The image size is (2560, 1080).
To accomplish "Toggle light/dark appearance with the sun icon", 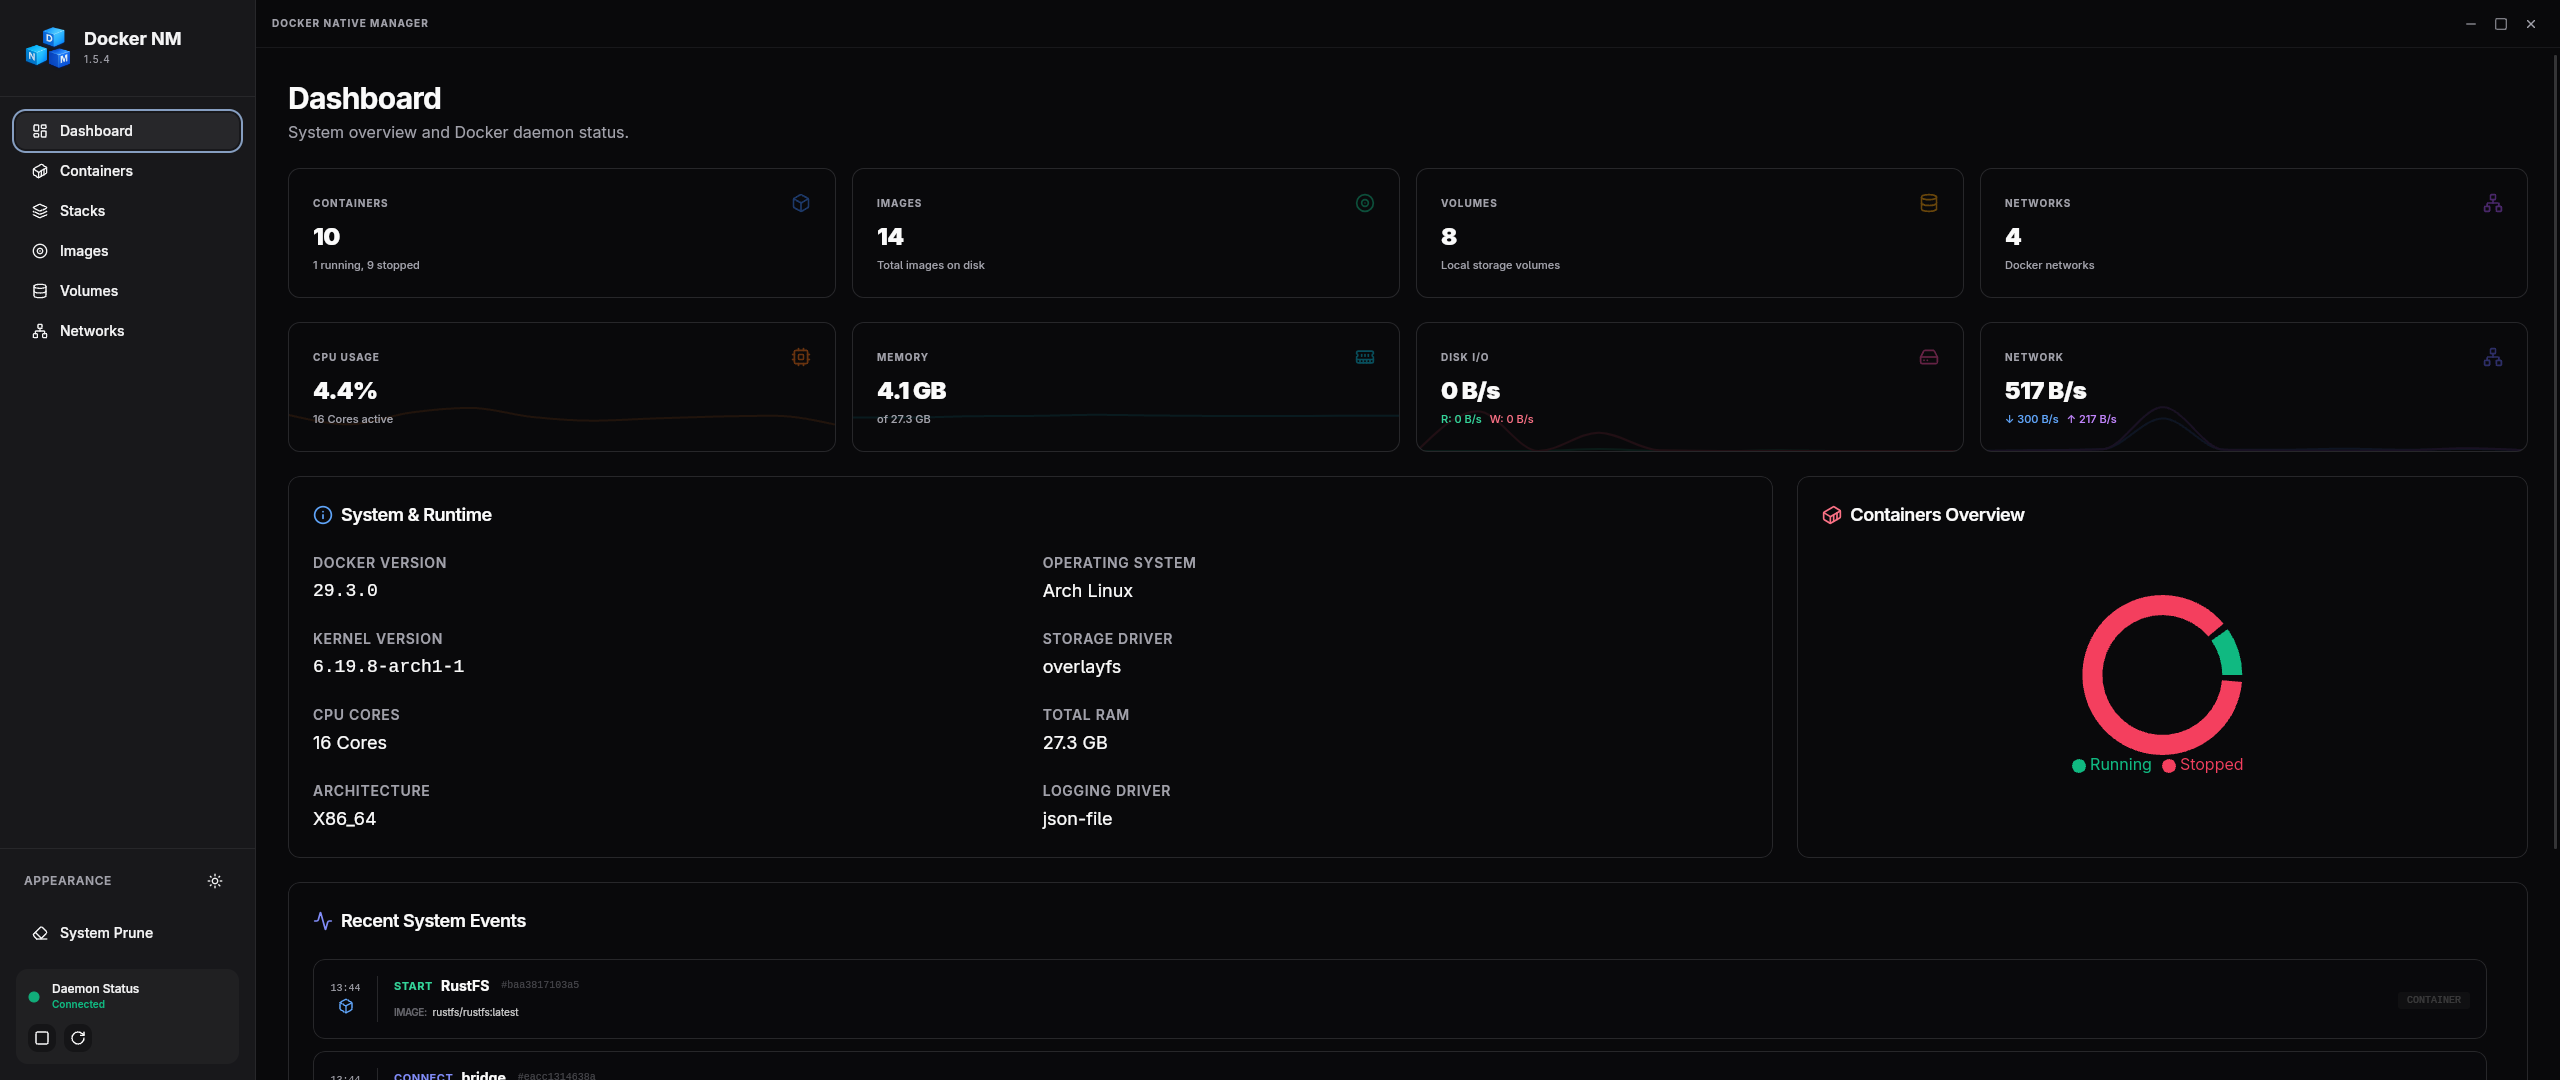I will point(215,881).
